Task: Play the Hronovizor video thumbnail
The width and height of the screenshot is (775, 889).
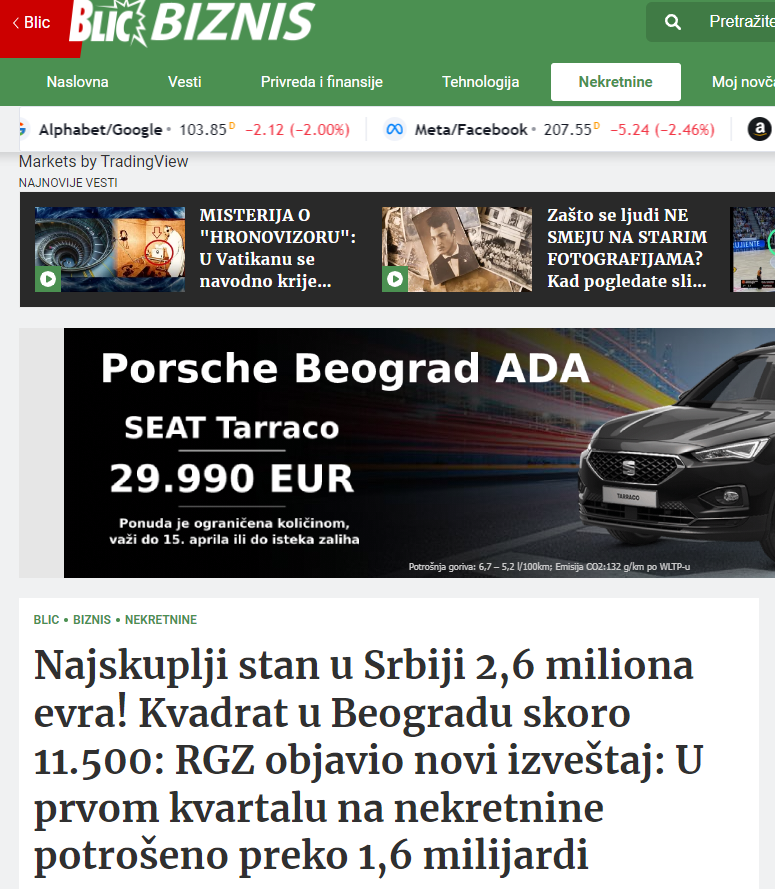Action: pos(110,249)
